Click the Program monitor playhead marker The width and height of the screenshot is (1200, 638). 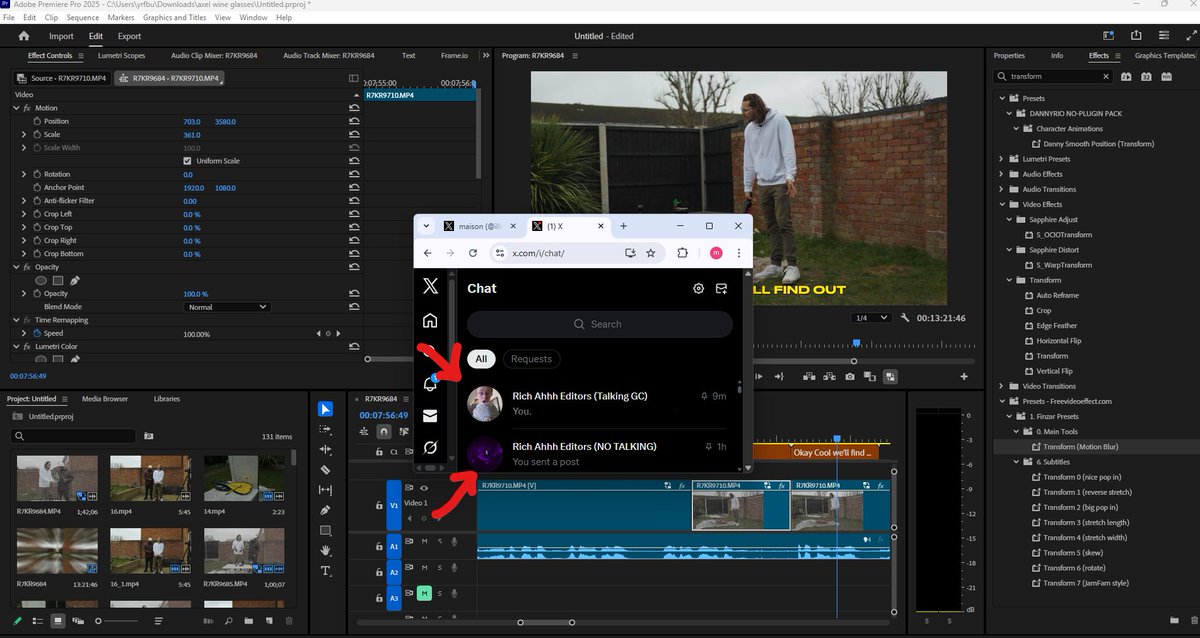(855, 343)
